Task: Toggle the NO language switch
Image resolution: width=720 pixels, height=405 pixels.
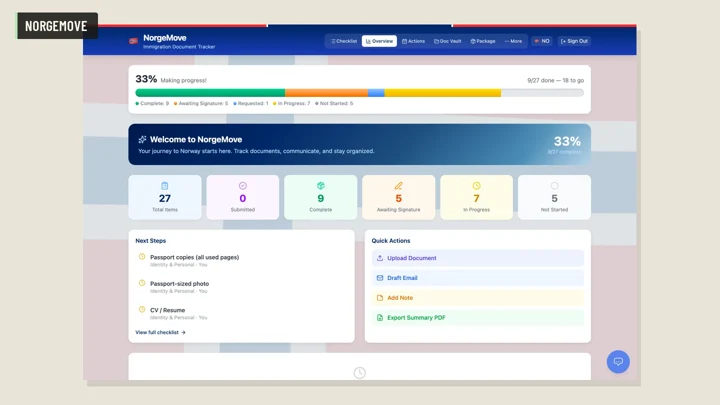Action: [x=542, y=41]
